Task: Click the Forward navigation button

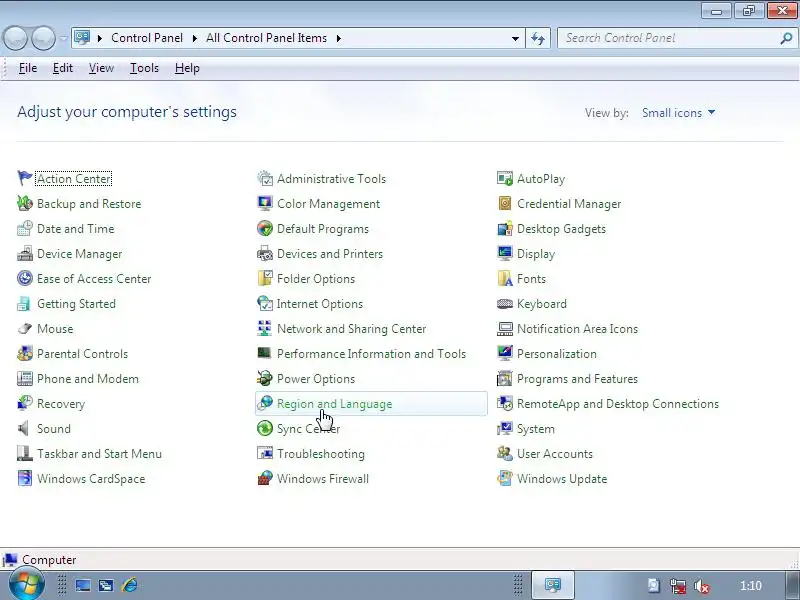Action: (43, 38)
